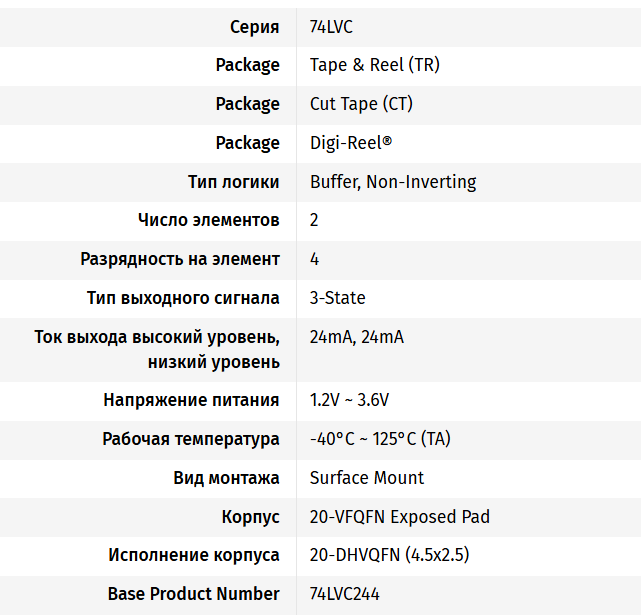Click the Surface Mount value

(x=367, y=478)
